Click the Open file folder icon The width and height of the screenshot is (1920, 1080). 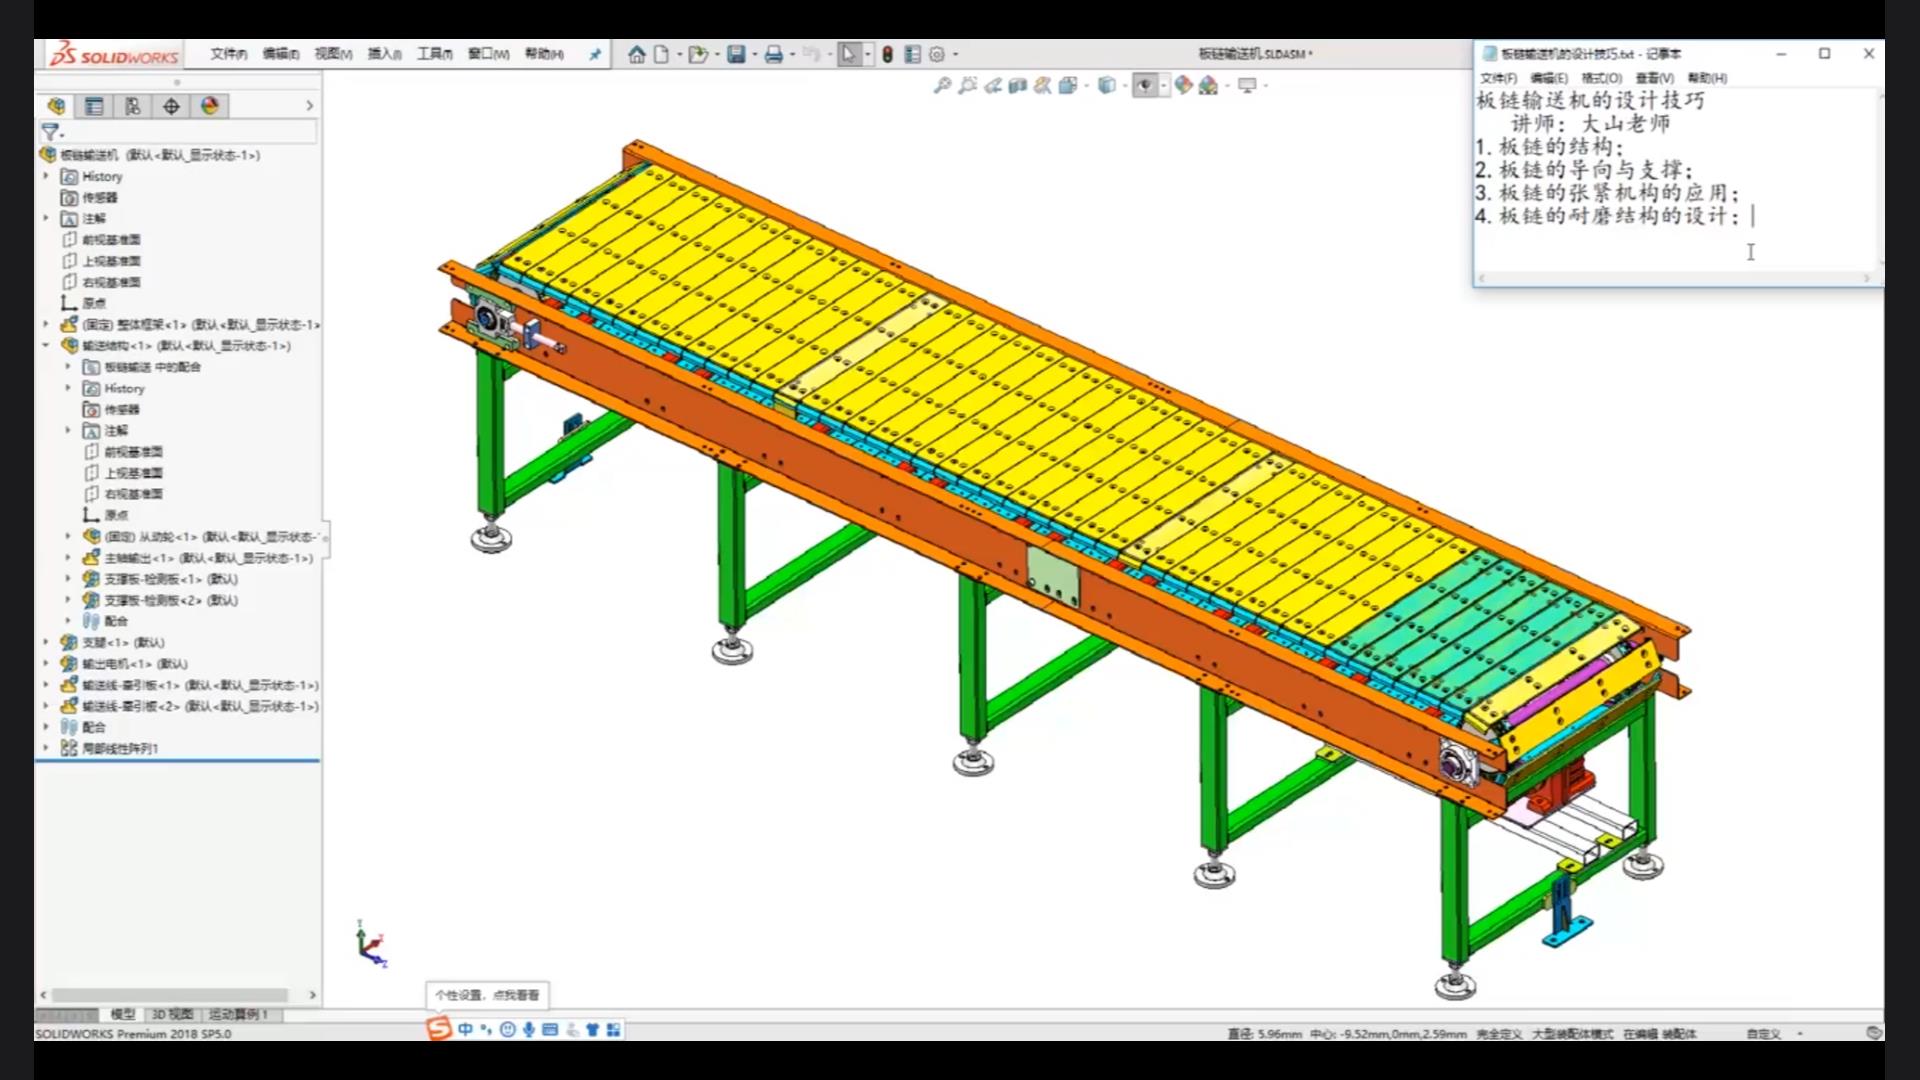pos(698,54)
